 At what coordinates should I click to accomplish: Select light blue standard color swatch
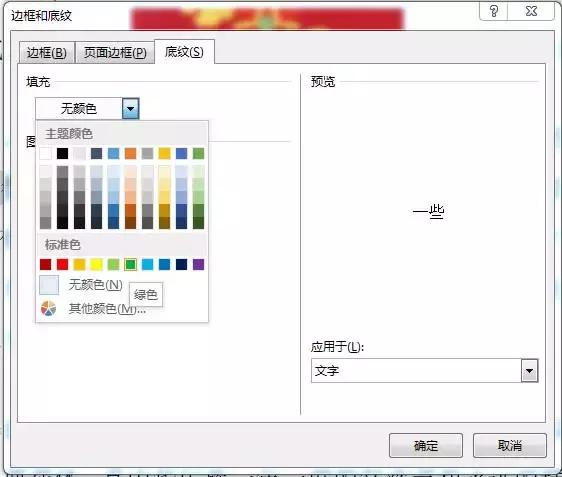[147, 264]
